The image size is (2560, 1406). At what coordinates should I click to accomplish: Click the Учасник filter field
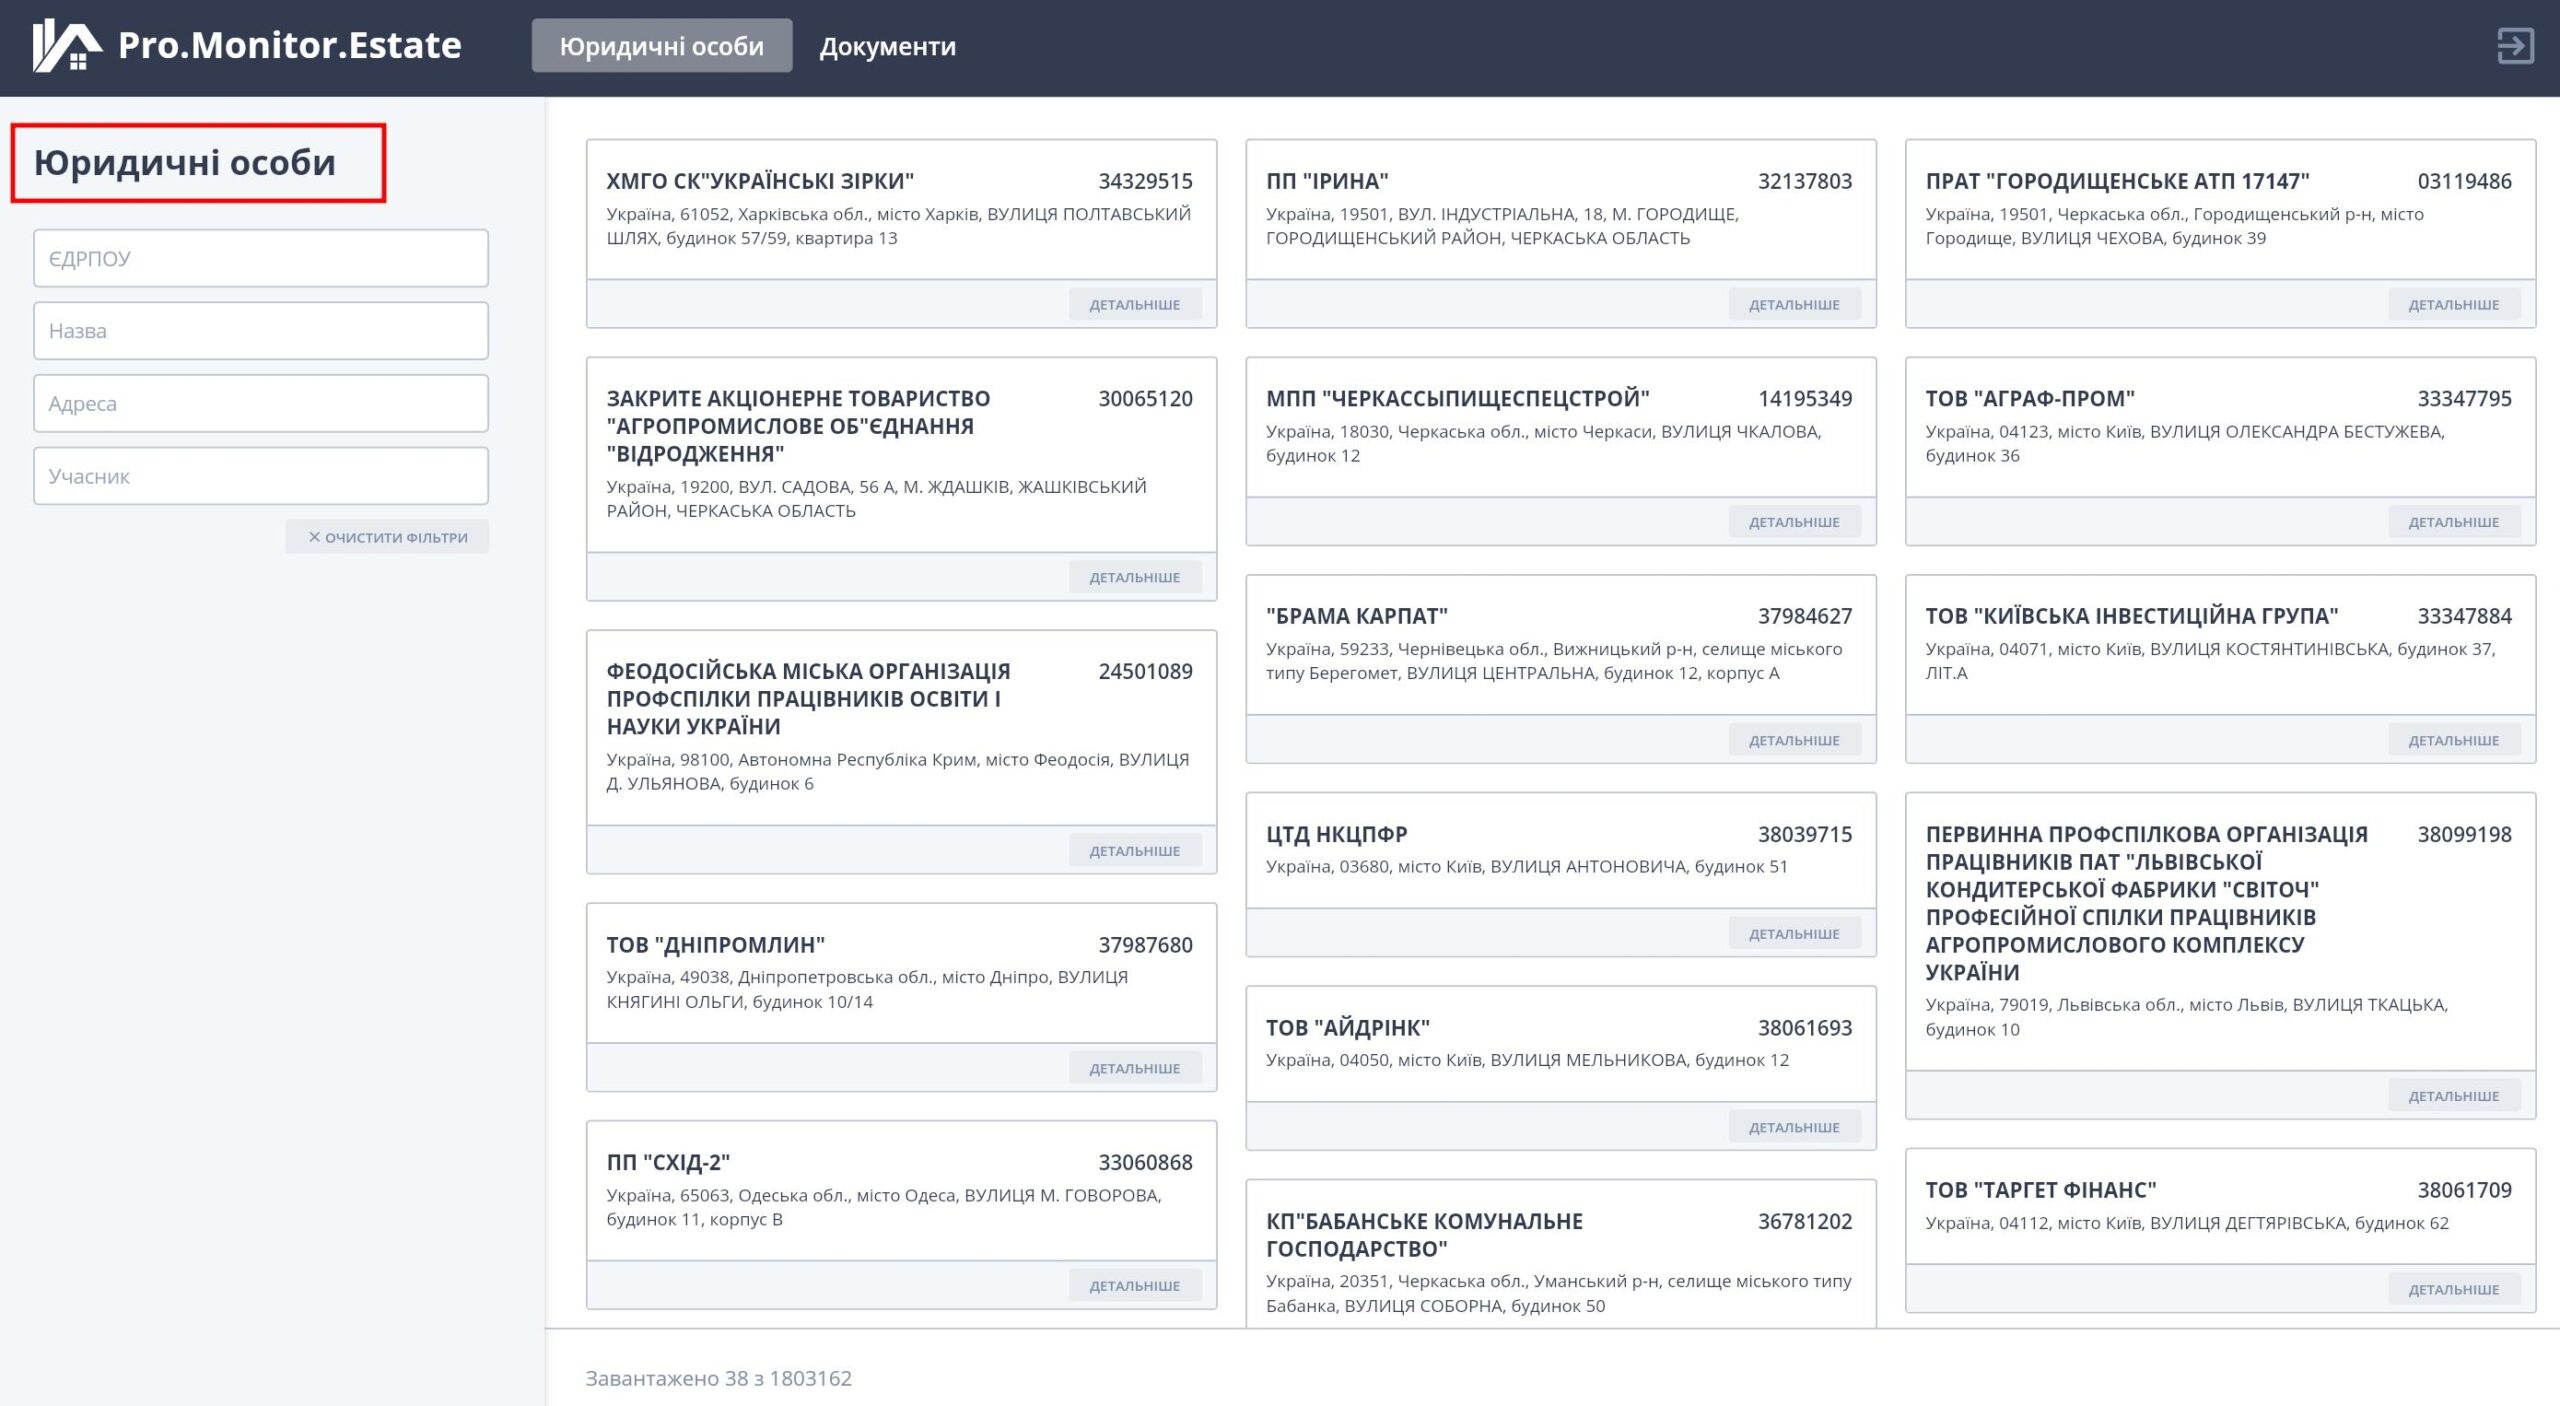(x=260, y=476)
